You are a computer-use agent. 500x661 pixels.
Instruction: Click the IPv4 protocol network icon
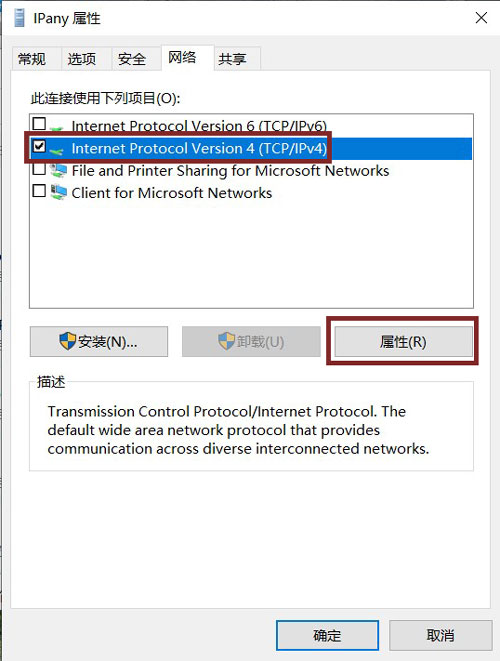click(58, 150)
